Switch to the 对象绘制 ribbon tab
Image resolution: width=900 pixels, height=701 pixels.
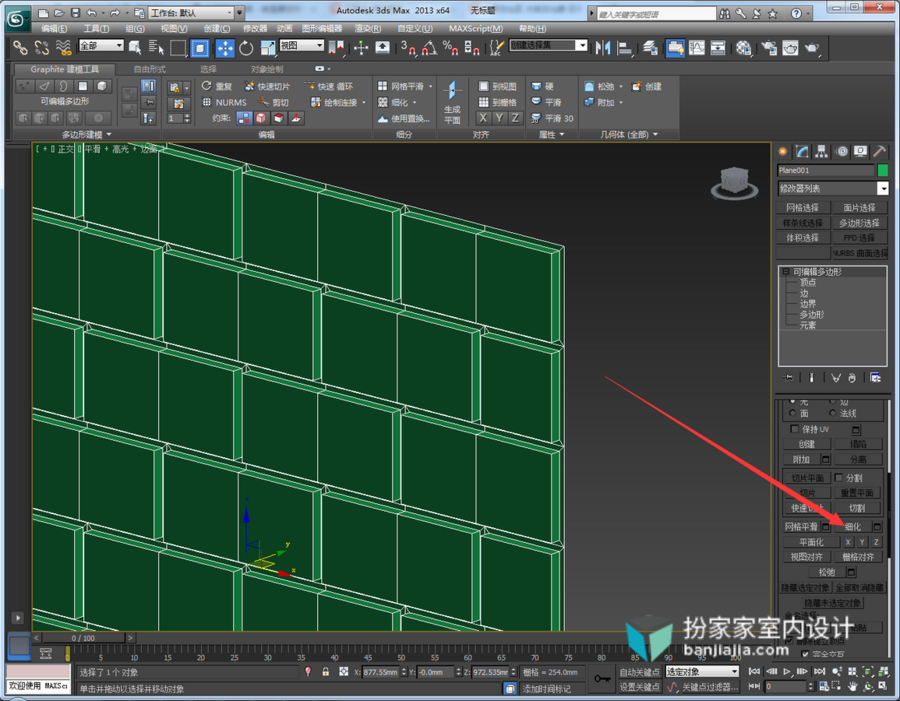(x=267, y=69)
